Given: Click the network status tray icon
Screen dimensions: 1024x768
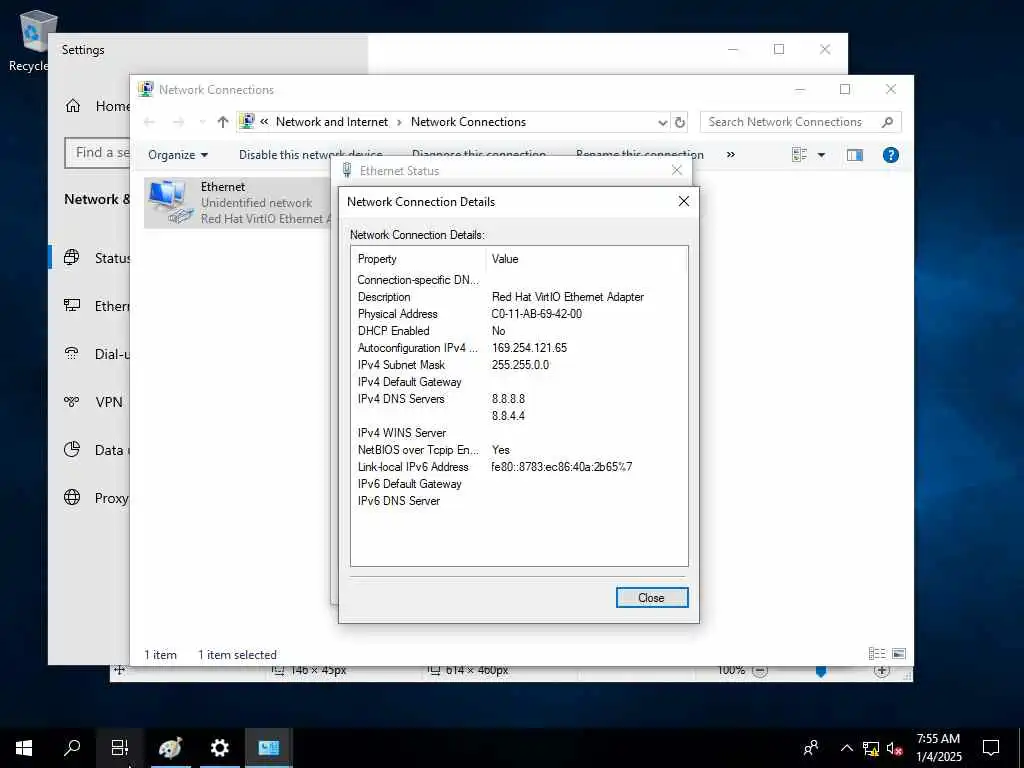Looking at the screenshot, I should [x=871, y=748].
